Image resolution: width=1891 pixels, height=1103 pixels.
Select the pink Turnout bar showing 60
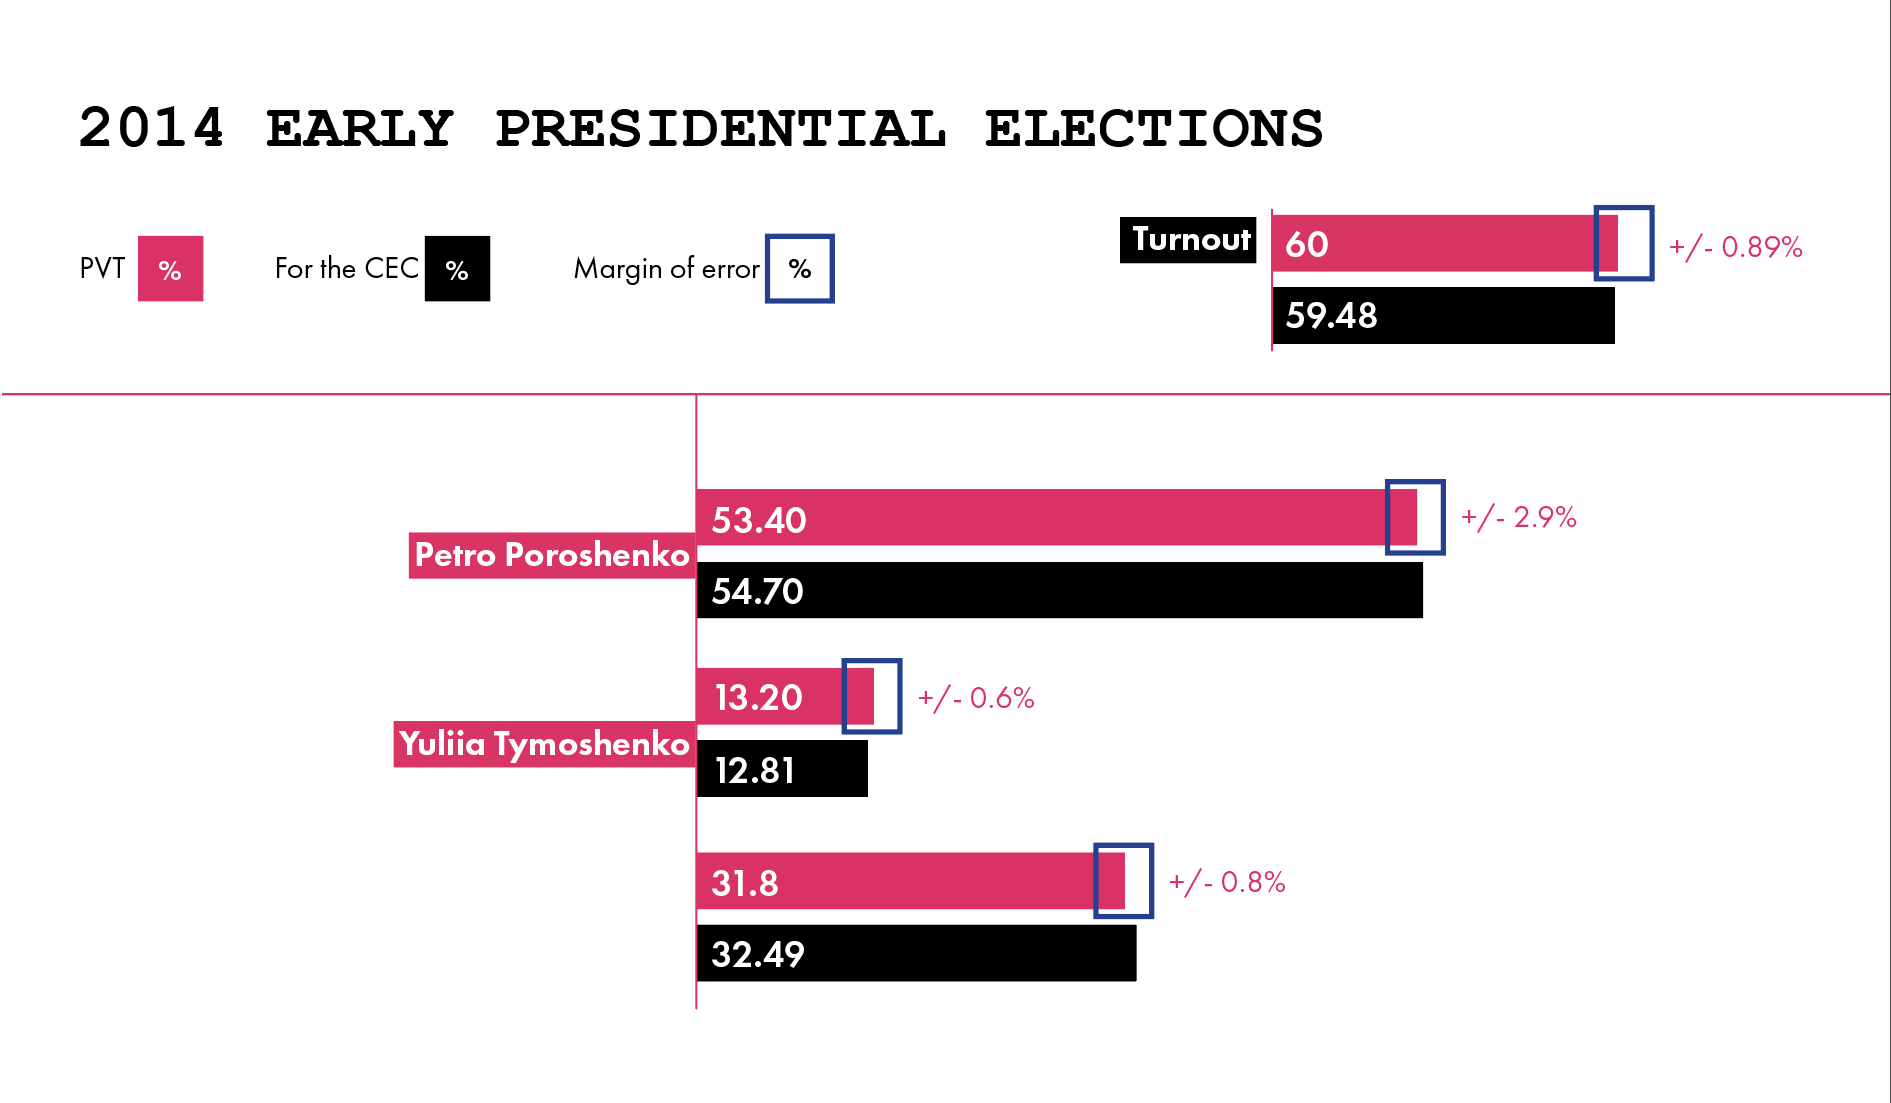click(x=1432, y=244)
